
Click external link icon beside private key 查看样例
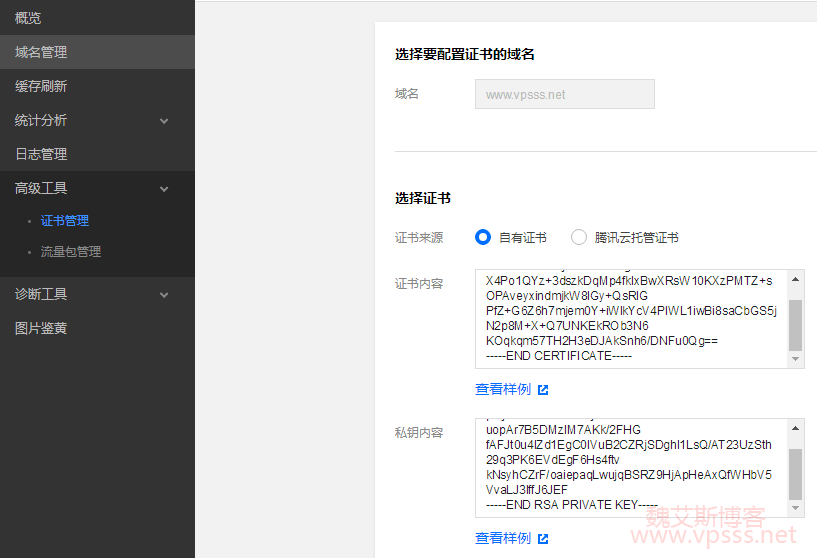(x=543, y=539)
